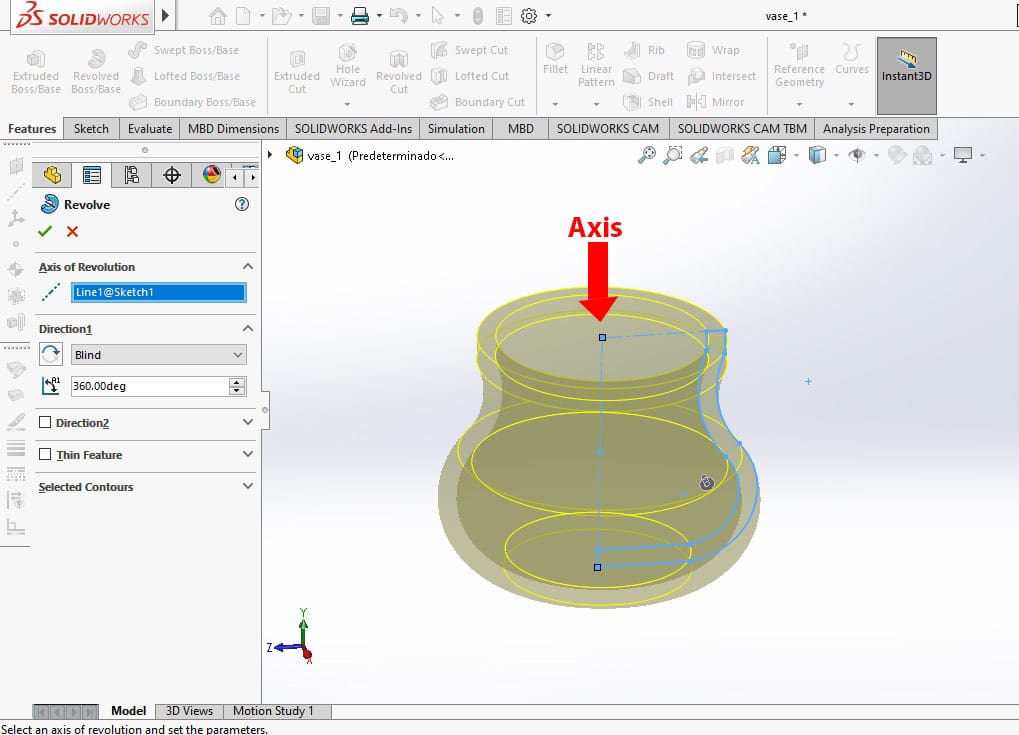Image resolution: width=1019 pixels, height=735 pixels.
Task: Switch to the MBD Dimensions tab
Action: click(x=233, y=129)
